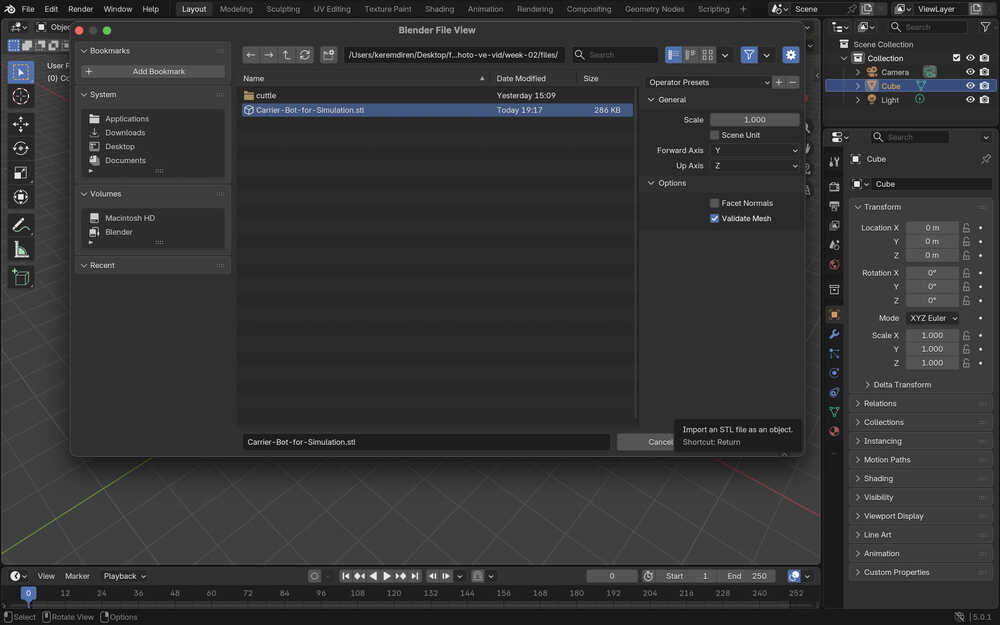The image size is (1000, 625).
Task: Enable the Facet Normals checkbox
Action: (714, 203)
